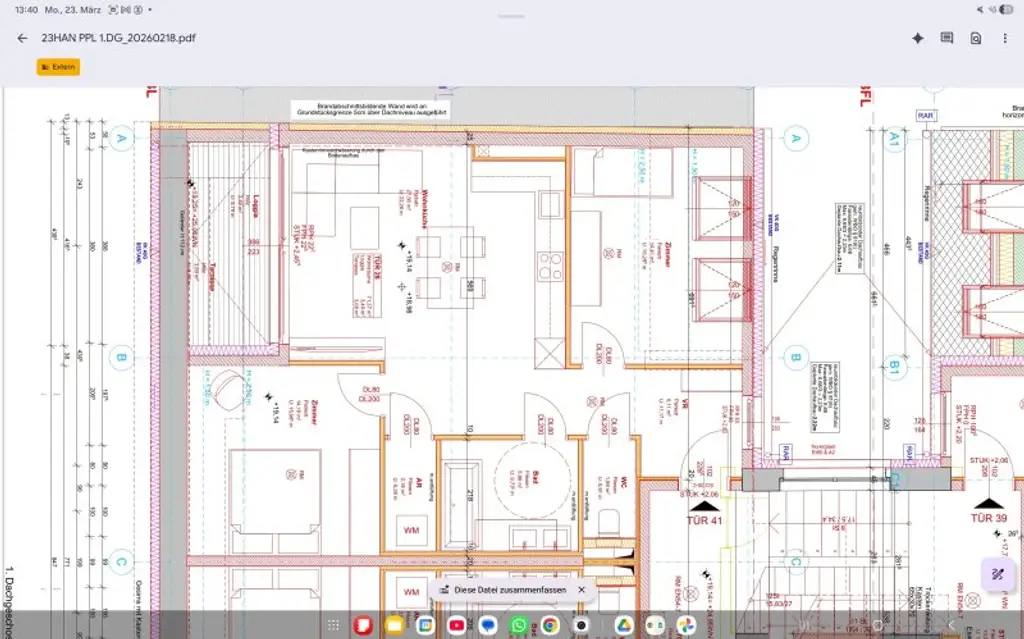Open Google Messages from the taskbar
The image size is (1024, 639).
(x=487, y=624)
